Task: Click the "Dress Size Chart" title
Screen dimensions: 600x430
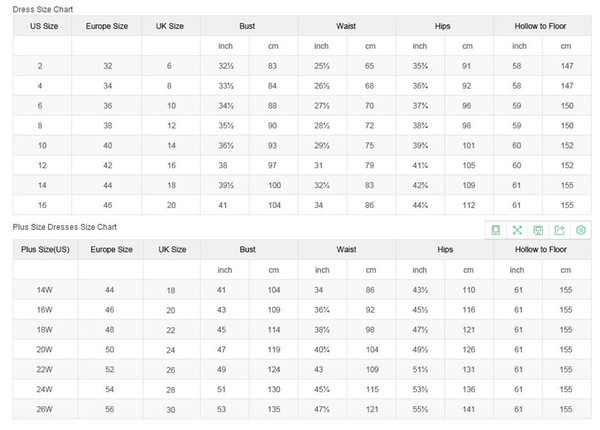Action: click(x=41, y=8)
